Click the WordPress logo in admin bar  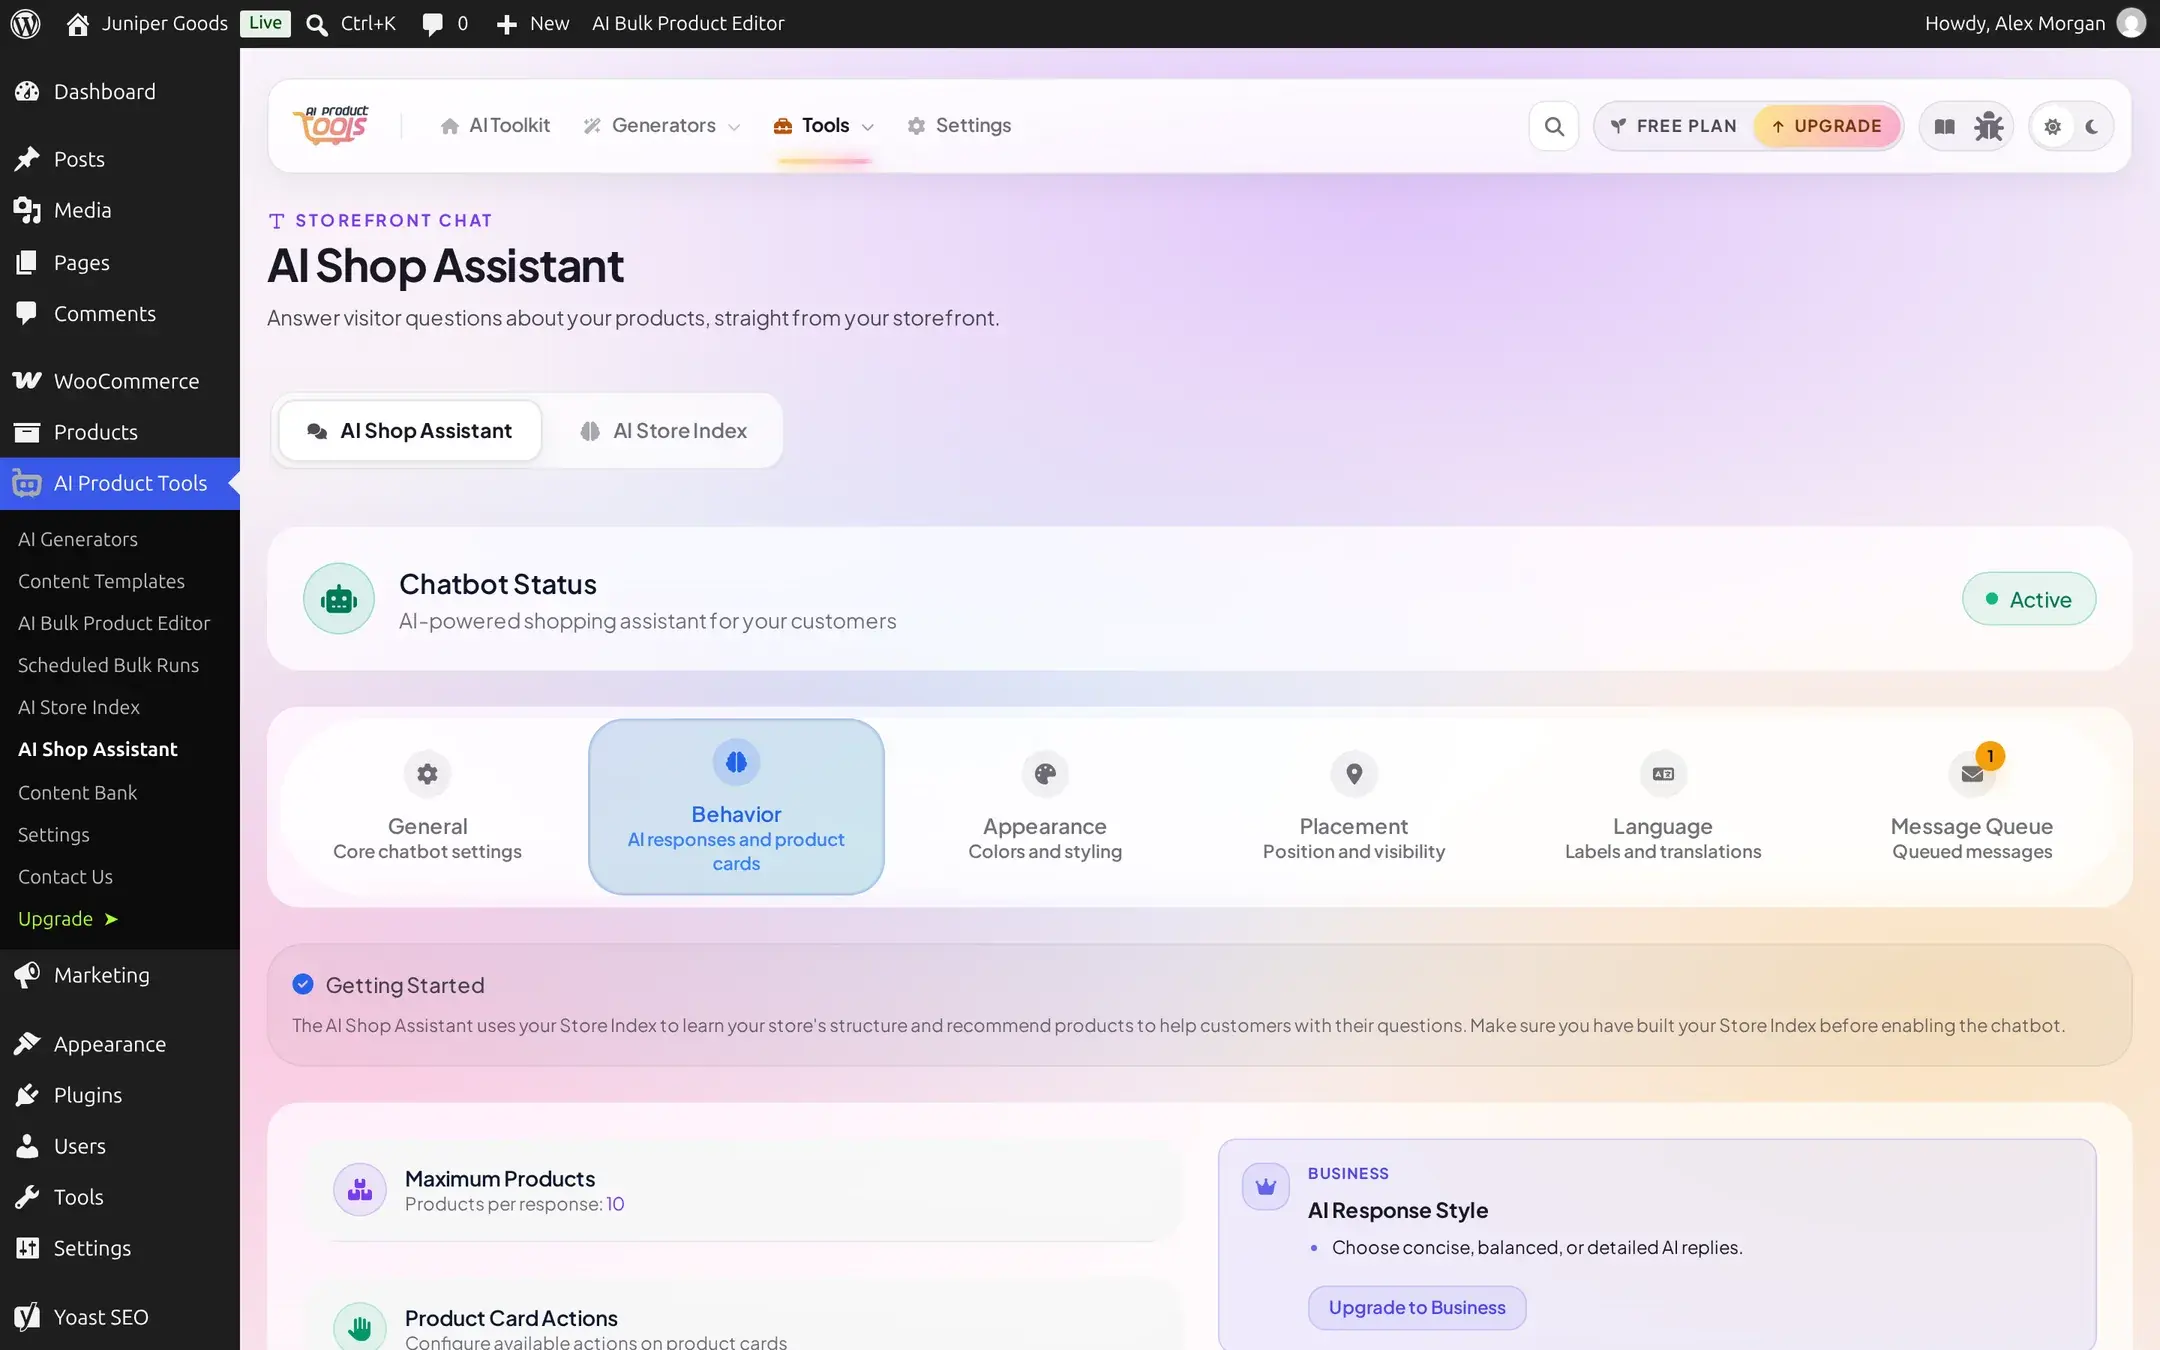(25, 23)
